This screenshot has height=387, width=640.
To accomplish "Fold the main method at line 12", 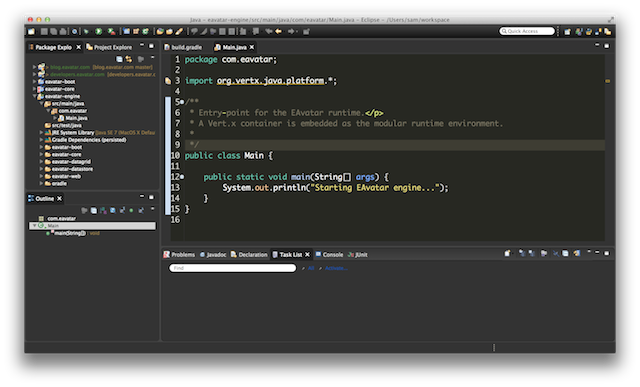I will (182, 177).
